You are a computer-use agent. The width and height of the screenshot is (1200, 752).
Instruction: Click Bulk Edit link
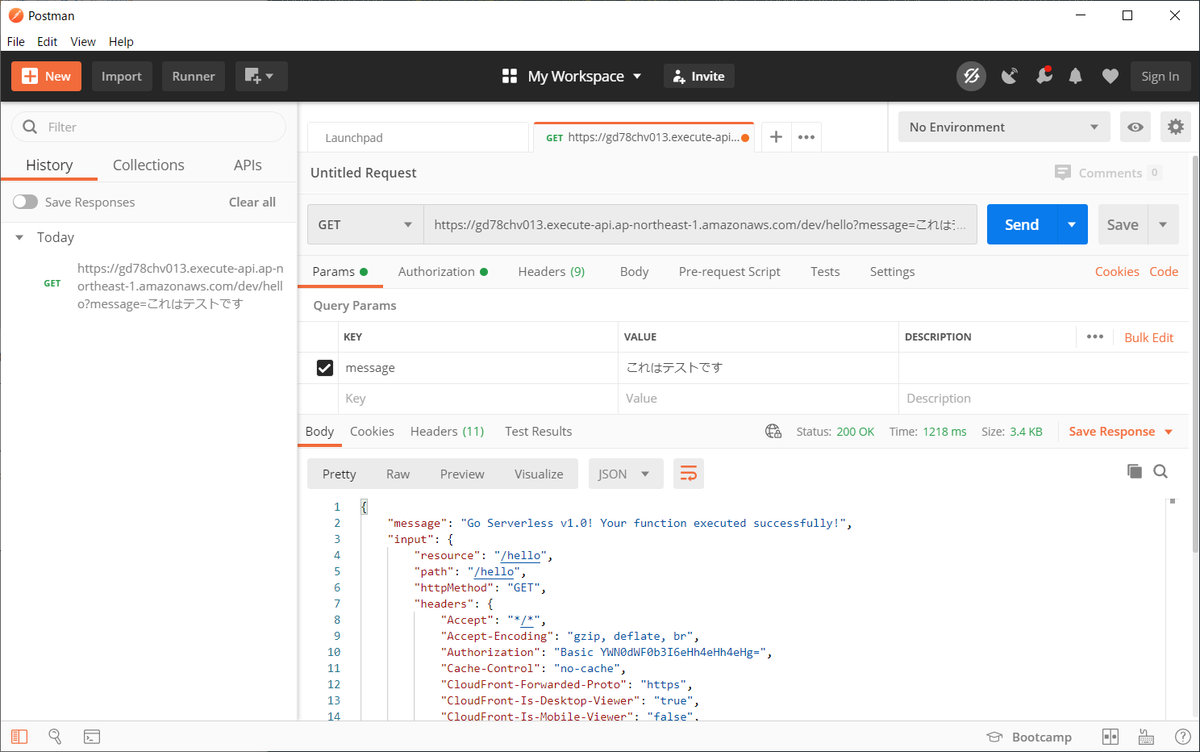(1149, 338)
